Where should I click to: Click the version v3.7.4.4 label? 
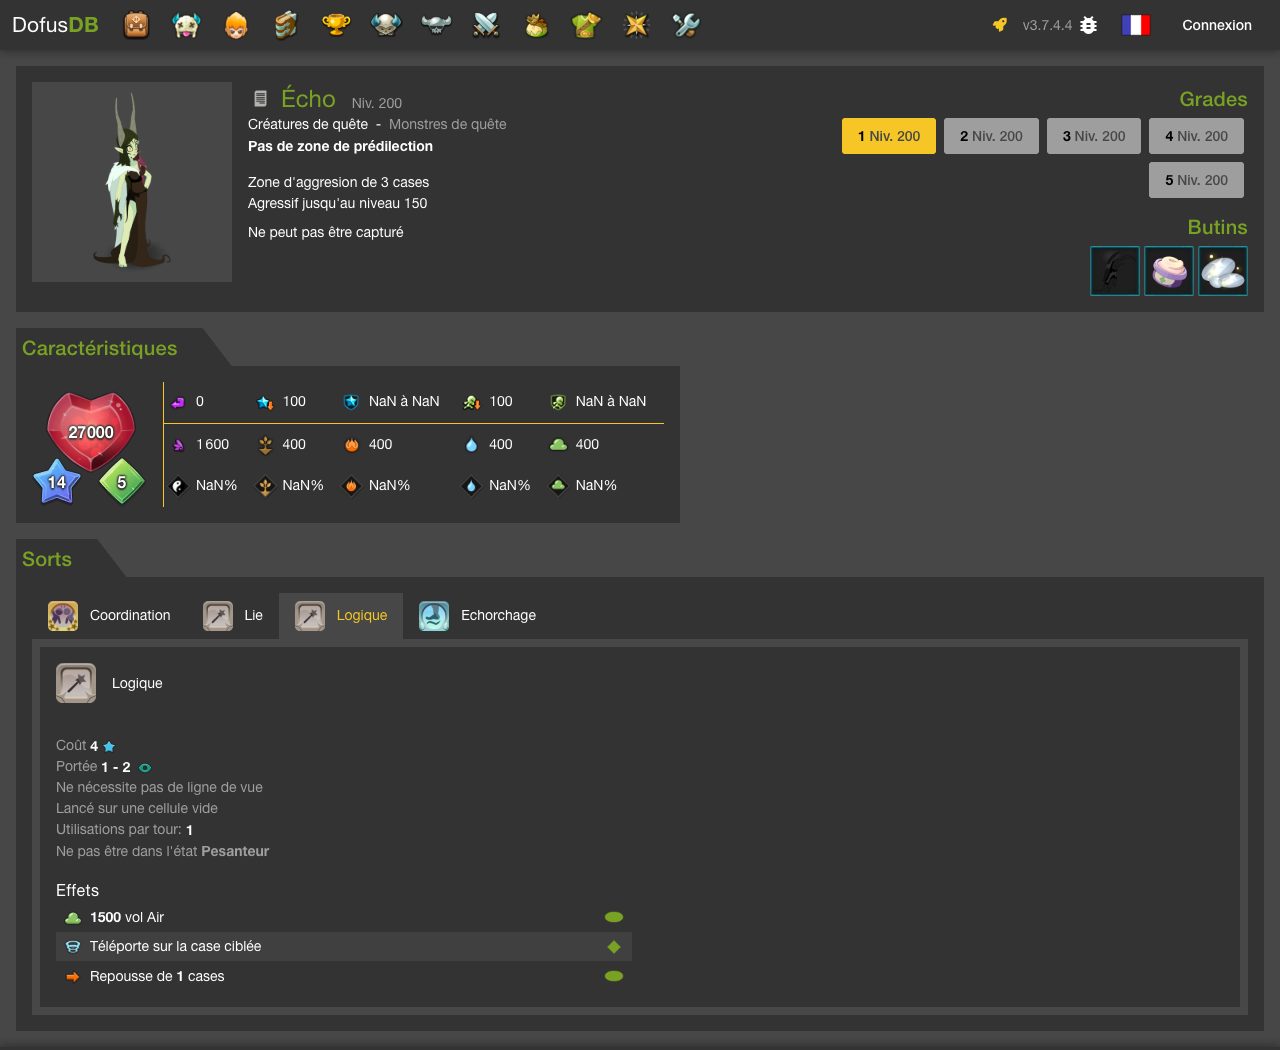(x=1047, y=25)
